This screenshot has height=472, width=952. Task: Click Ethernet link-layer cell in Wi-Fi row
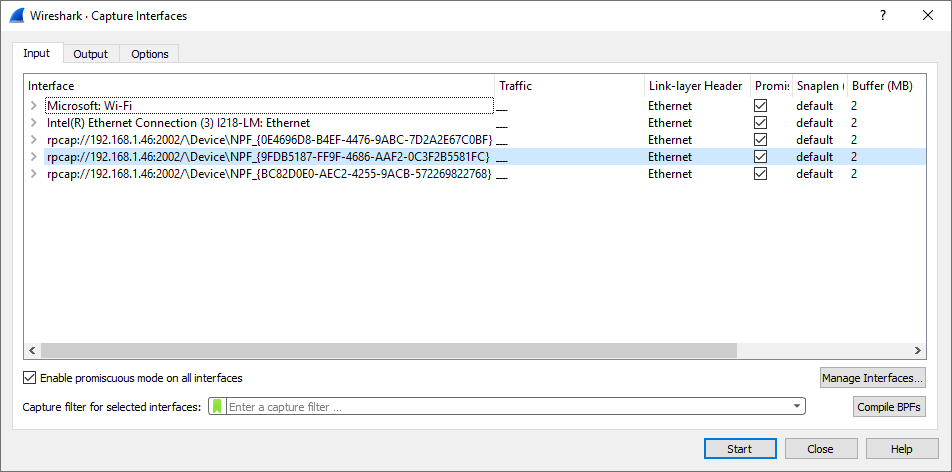click(670, 106)
